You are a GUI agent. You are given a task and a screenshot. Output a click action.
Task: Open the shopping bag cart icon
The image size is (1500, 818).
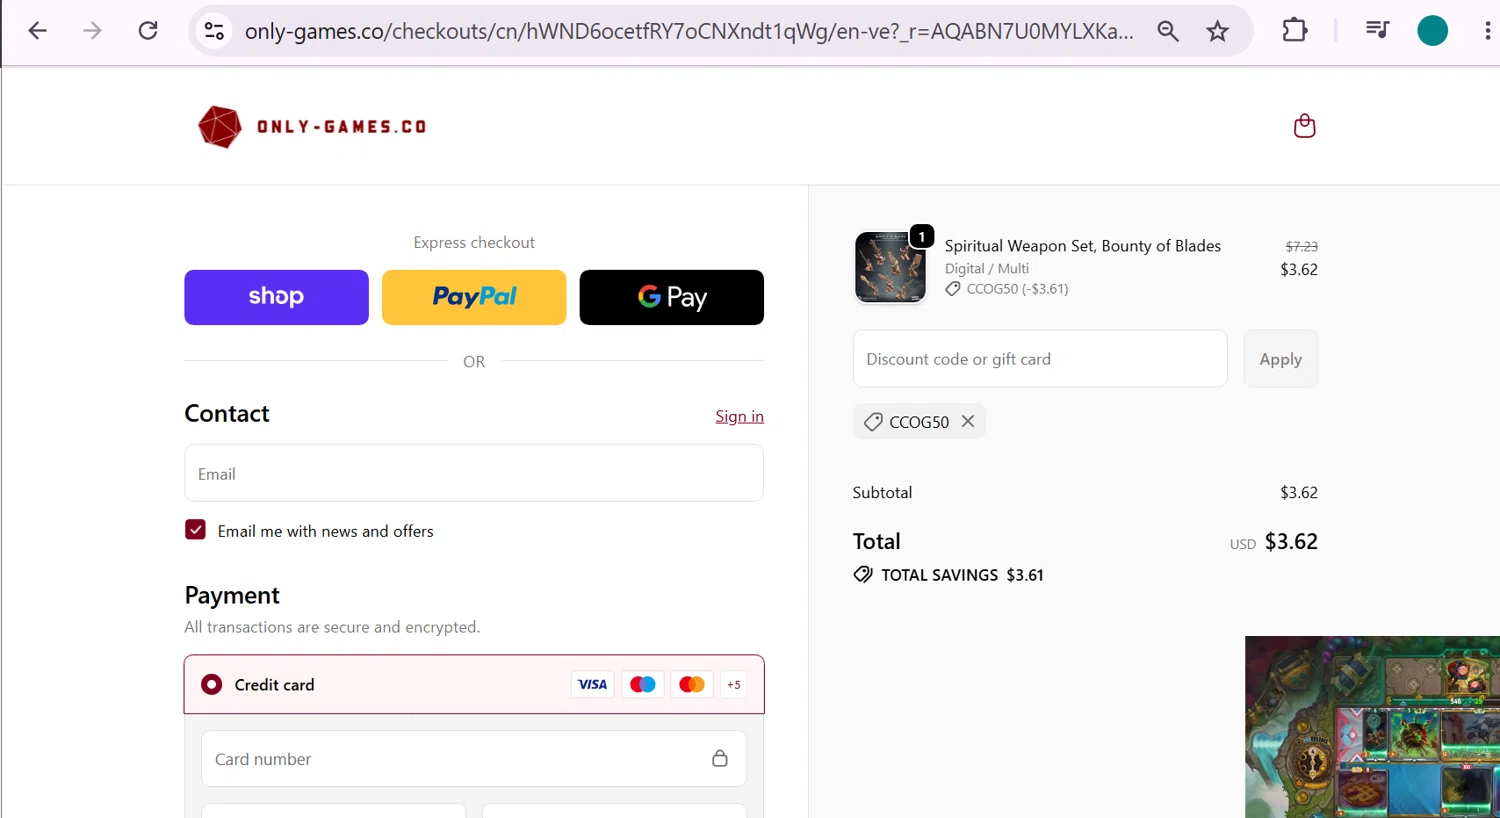pos(1304,126)
